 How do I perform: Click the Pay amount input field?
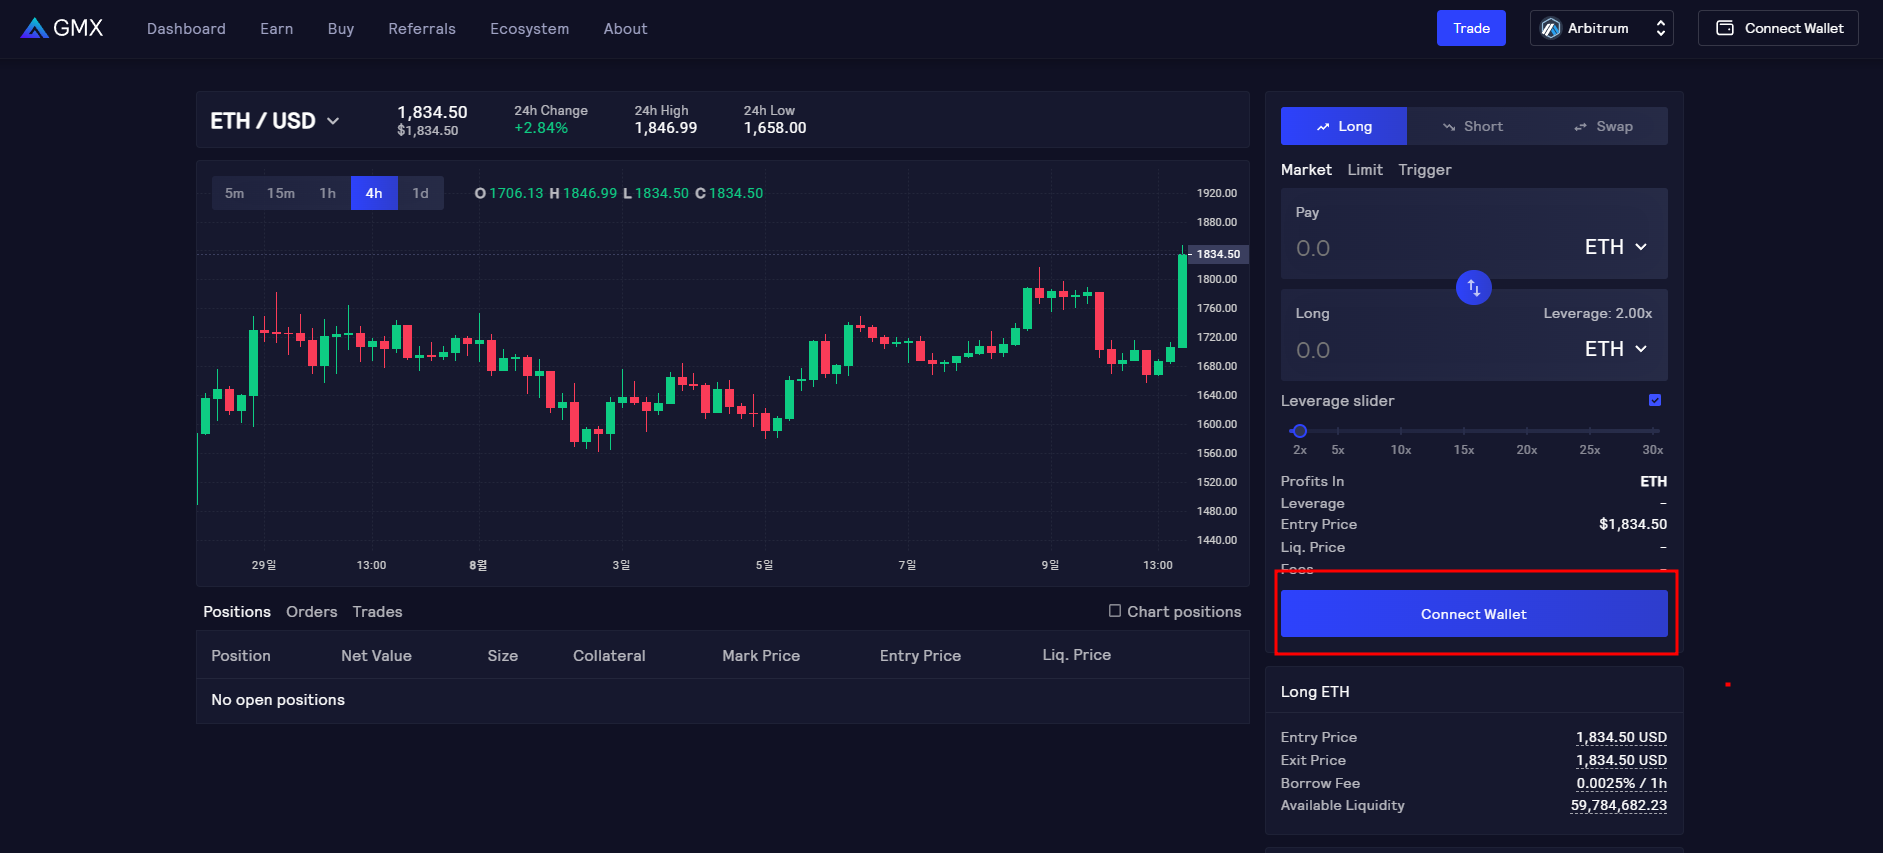coord(1430,248)
